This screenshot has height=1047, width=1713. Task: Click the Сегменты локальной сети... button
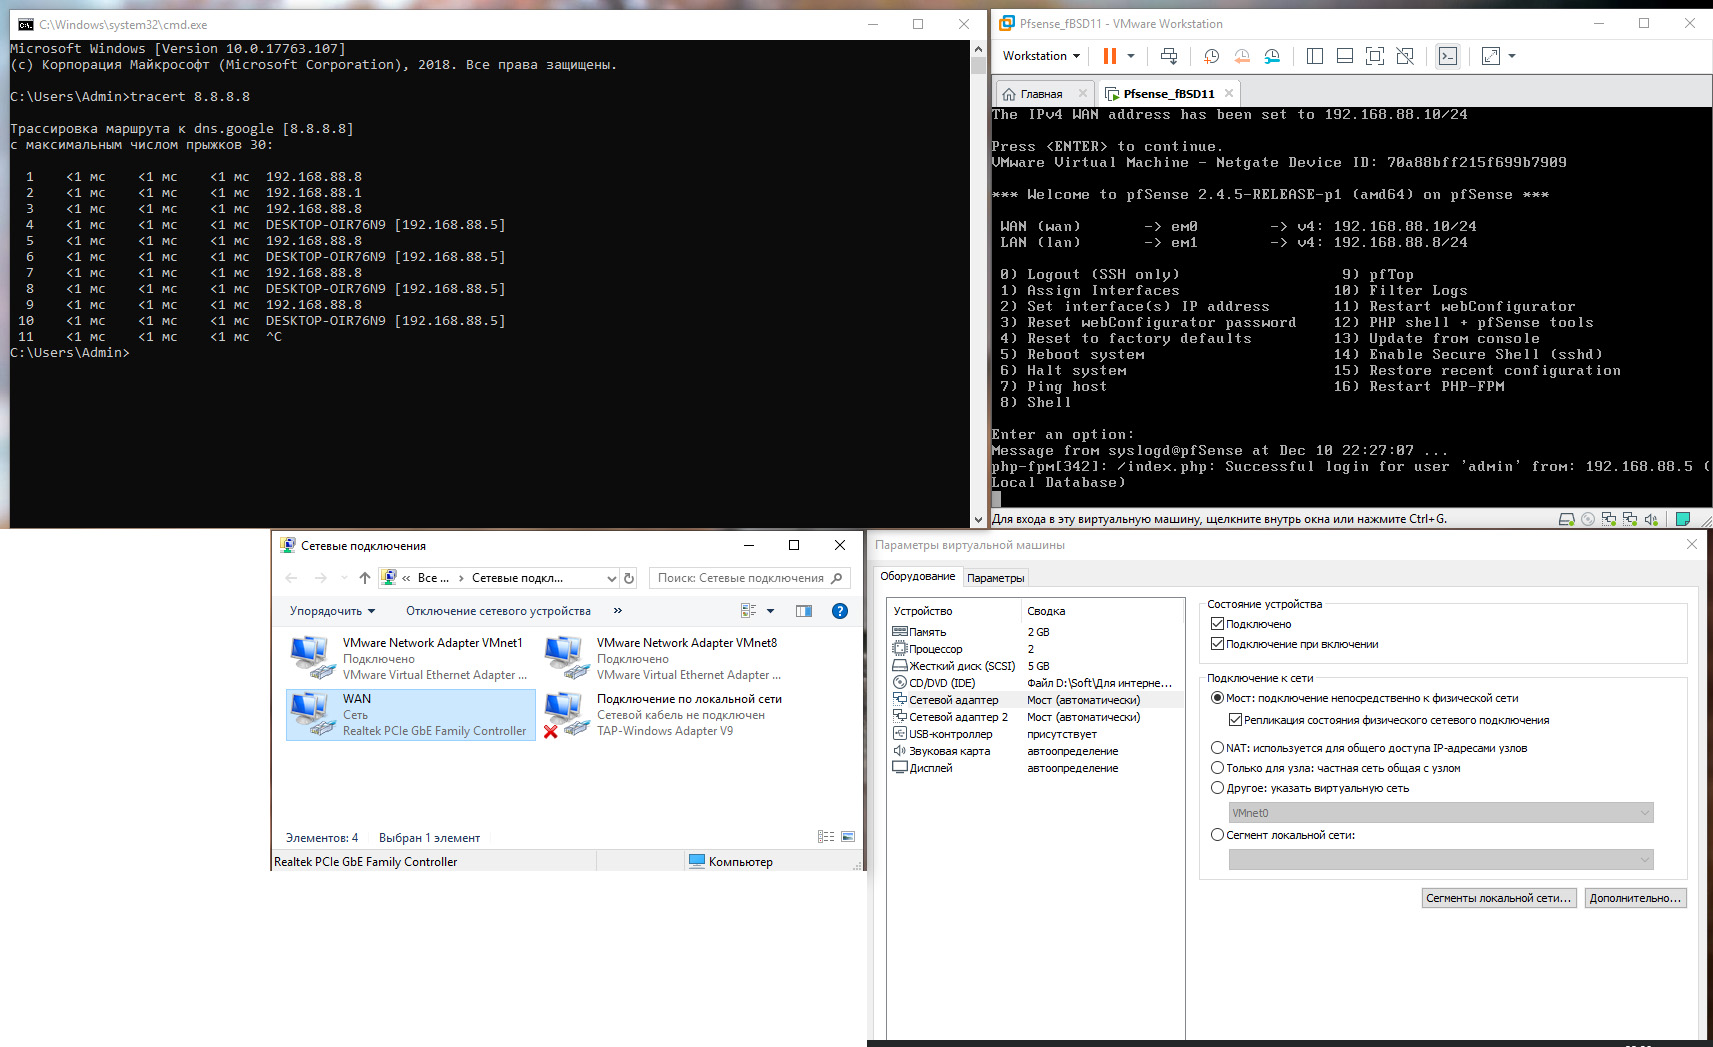1499,898
